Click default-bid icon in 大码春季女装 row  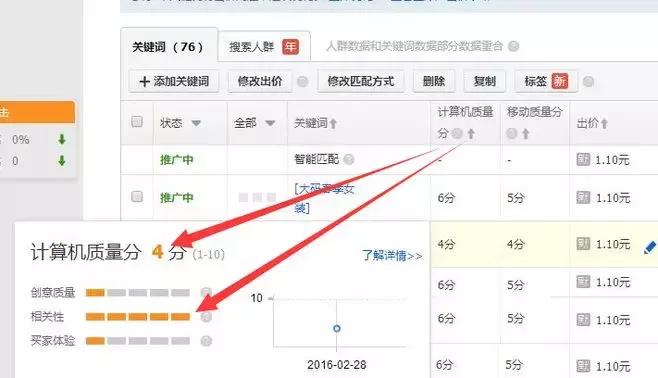pyautogui.click(x=583, y=197)
